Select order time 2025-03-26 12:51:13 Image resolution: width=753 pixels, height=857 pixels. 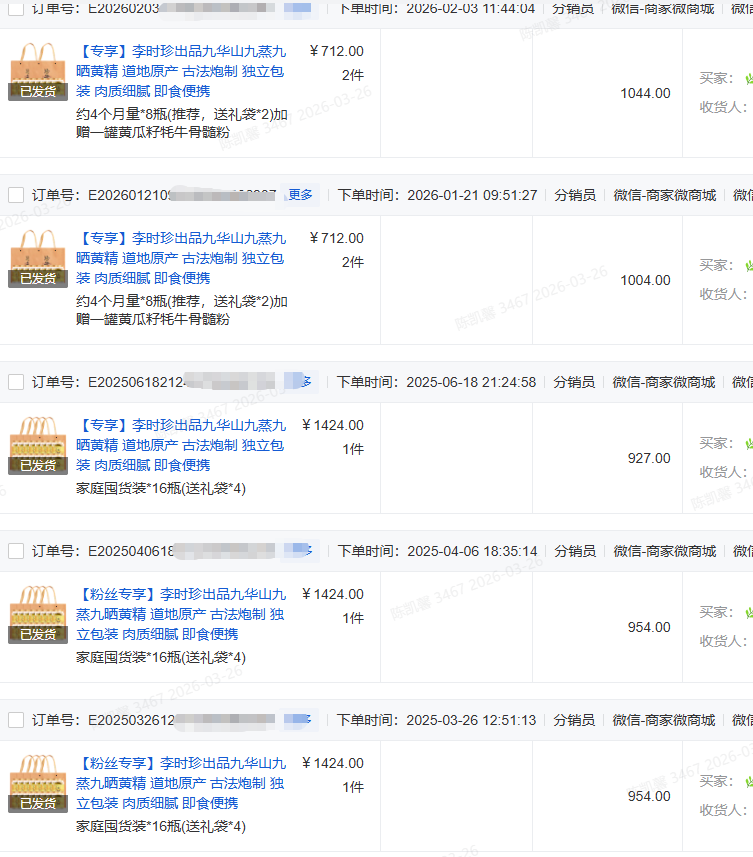coord(471,720)
